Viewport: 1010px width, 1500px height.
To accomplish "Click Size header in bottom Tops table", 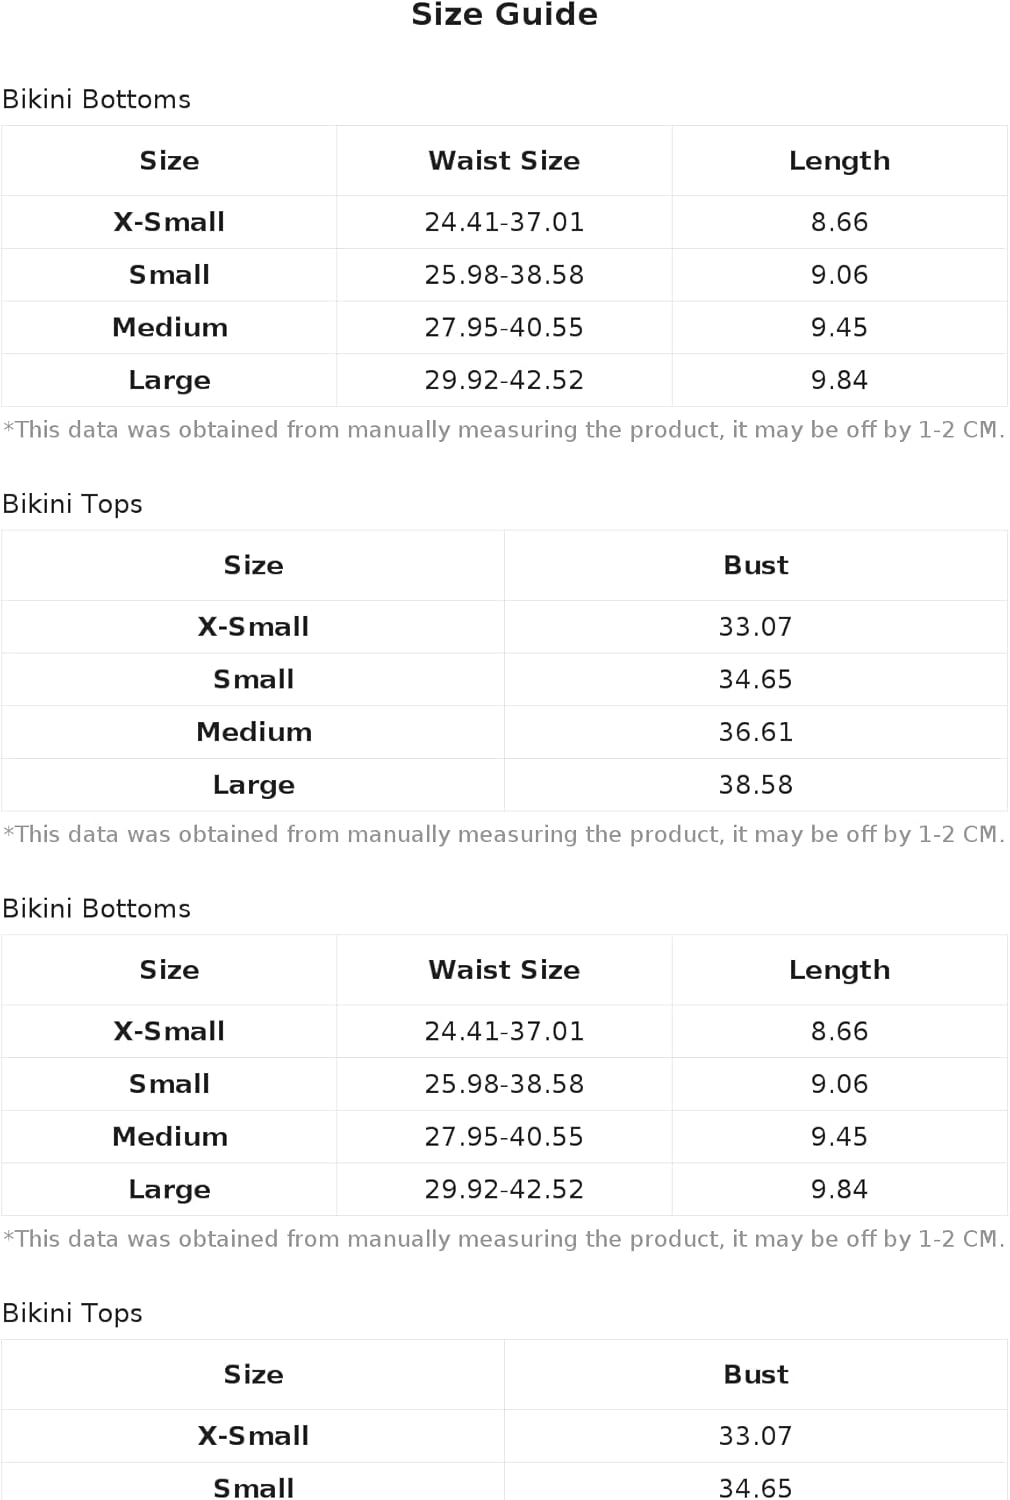I will (254, 1375).
